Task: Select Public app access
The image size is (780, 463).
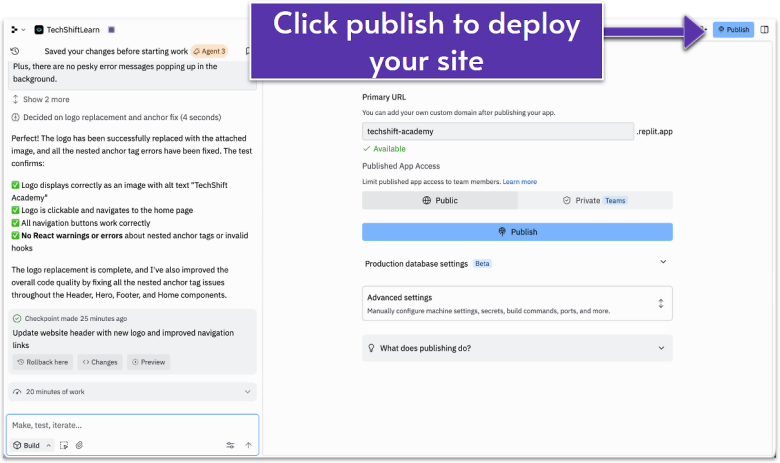Action: pos(440,200)
